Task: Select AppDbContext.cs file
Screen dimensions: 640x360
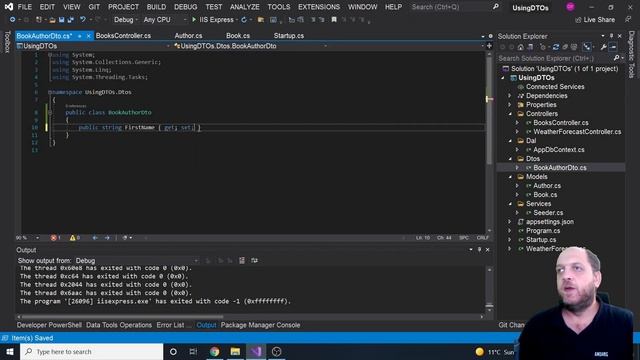Action: (x=558, y=150)
